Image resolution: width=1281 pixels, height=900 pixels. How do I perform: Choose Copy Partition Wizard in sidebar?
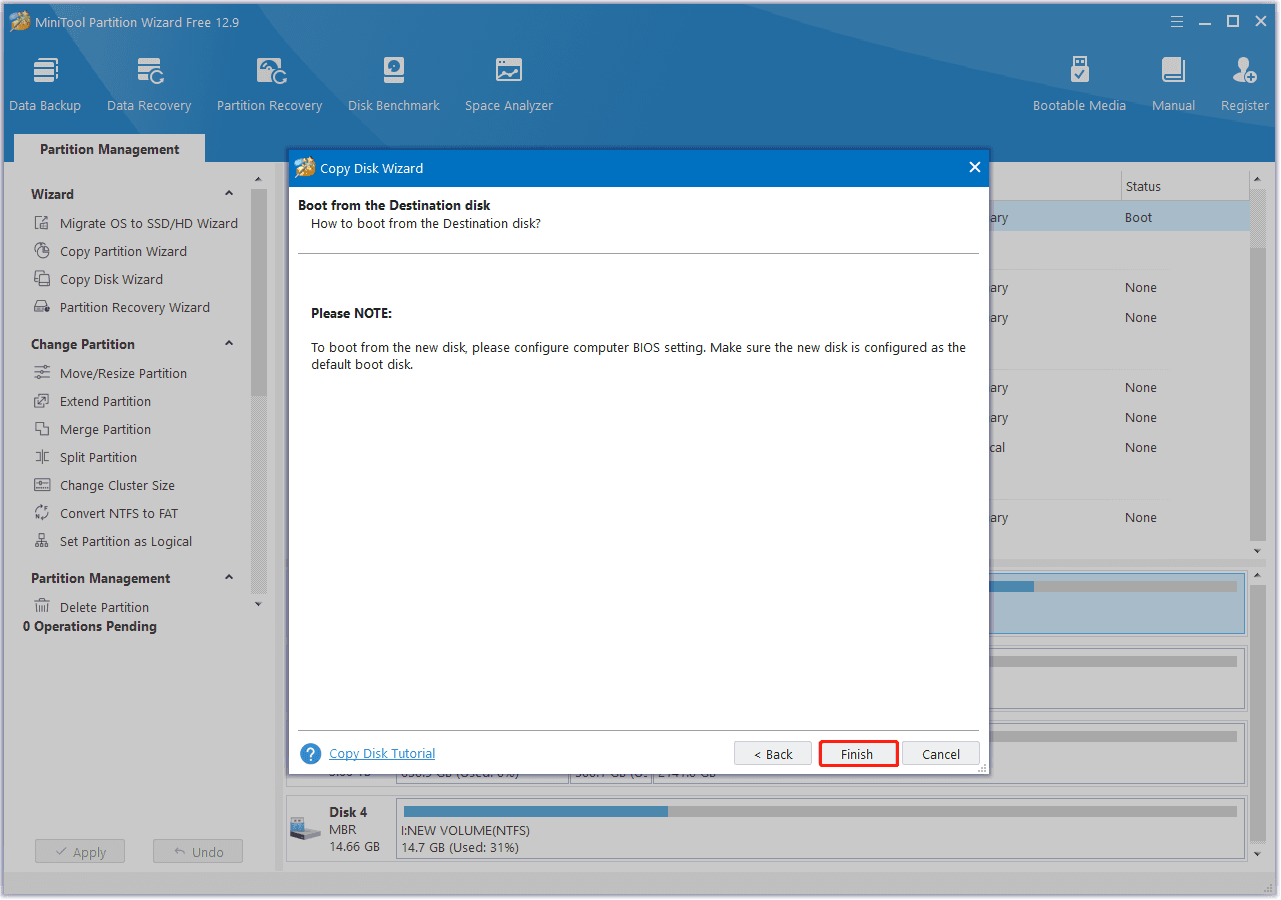pyautogui.click(x=123, y=251)
